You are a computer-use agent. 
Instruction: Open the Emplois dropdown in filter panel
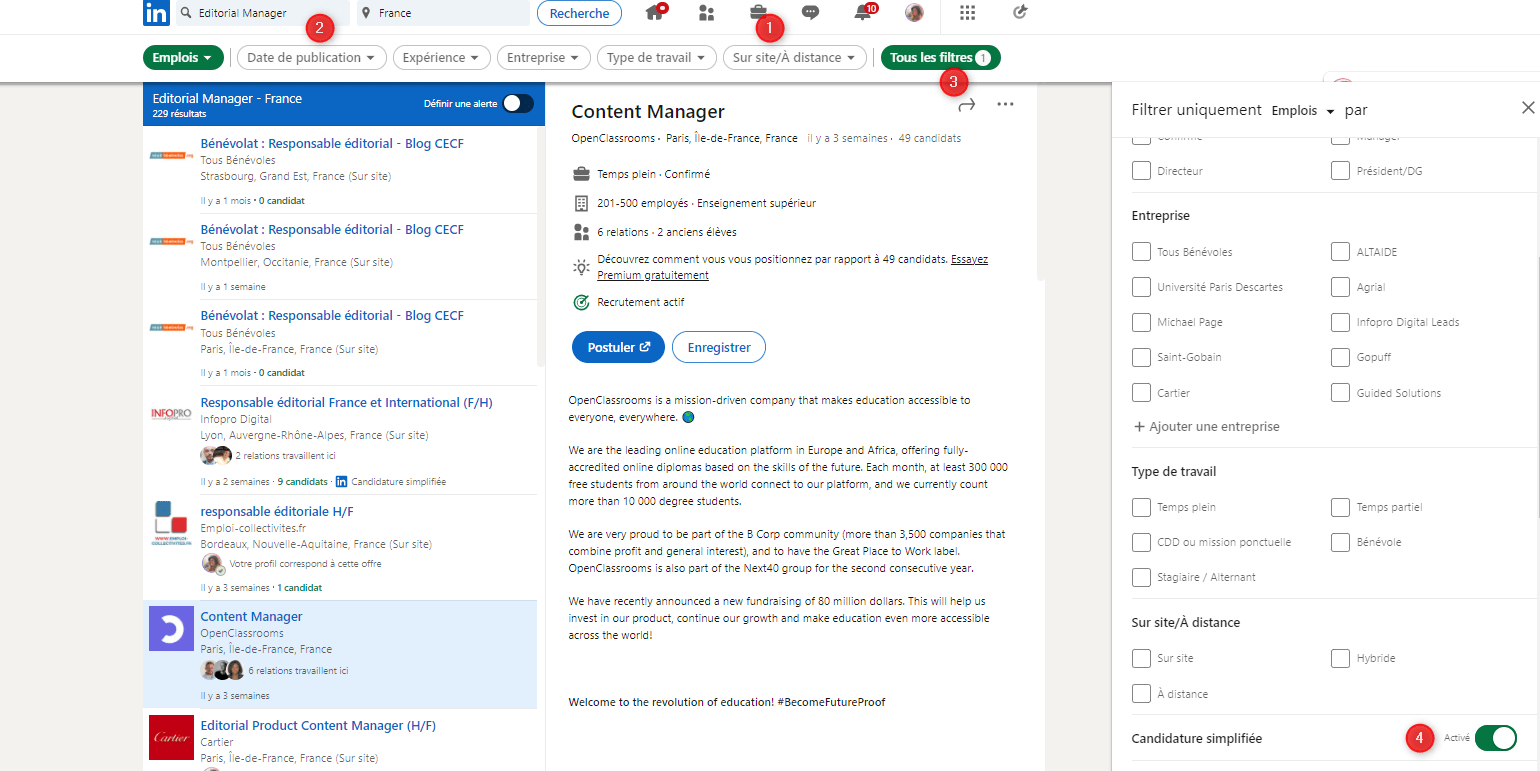(x=1303, y=110)
